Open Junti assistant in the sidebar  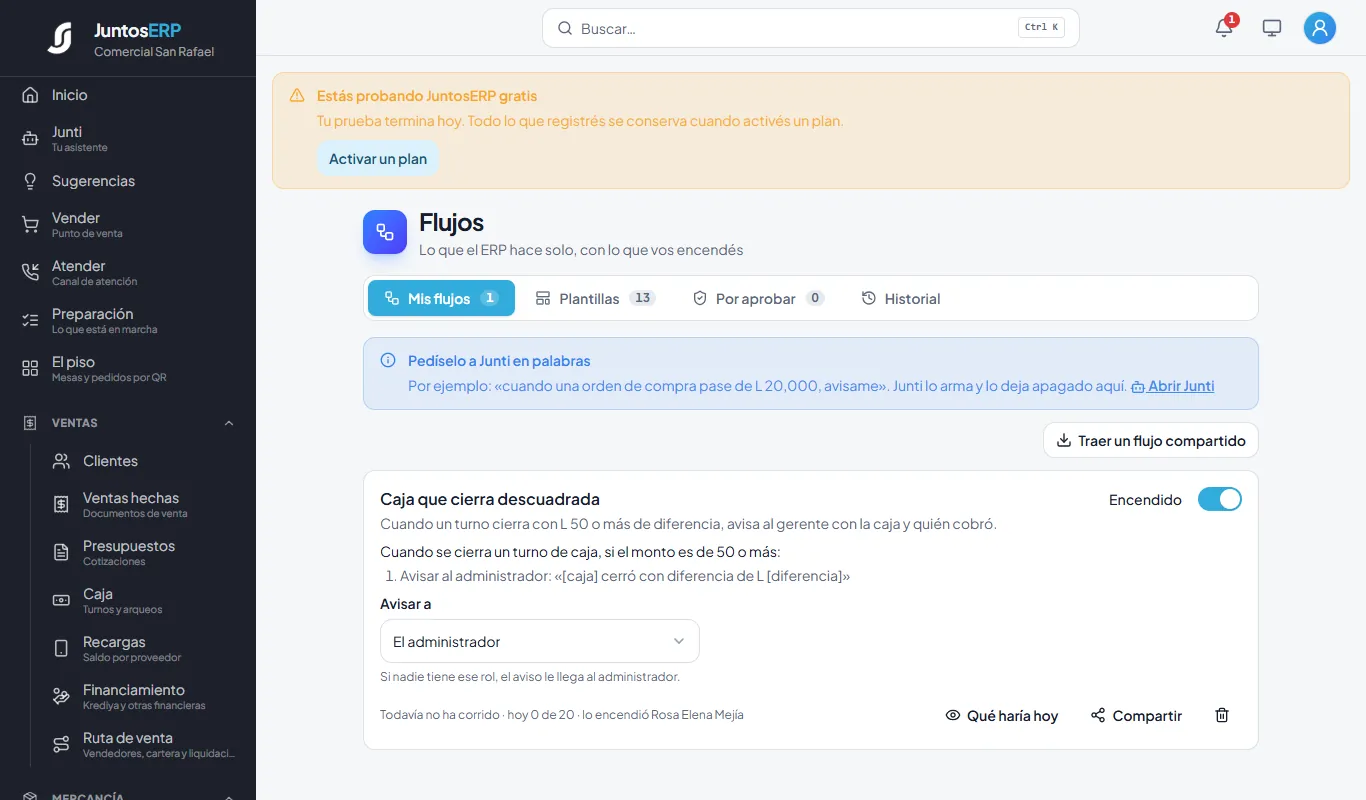(x=128, y=138)
